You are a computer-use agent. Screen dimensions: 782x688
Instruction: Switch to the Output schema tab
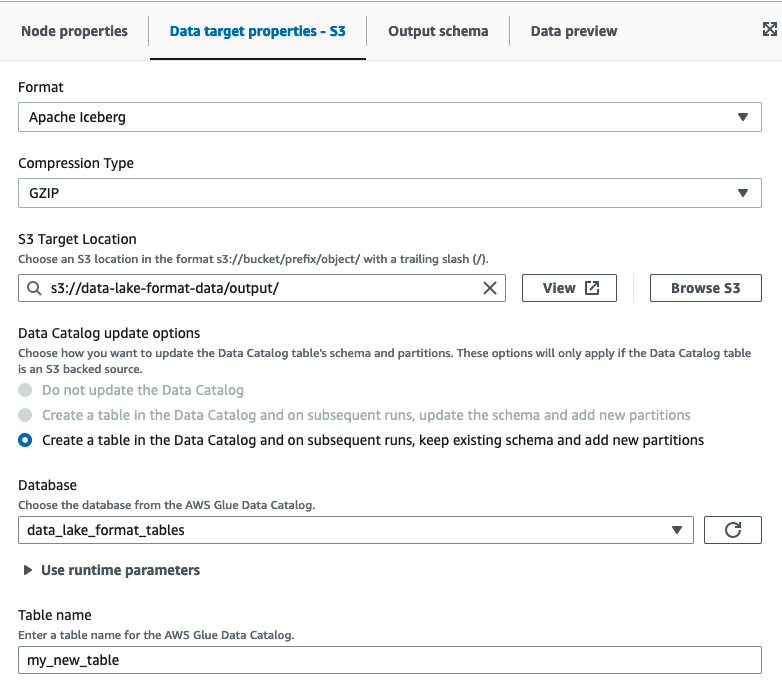pyautogui.click(x=438, y=31)
